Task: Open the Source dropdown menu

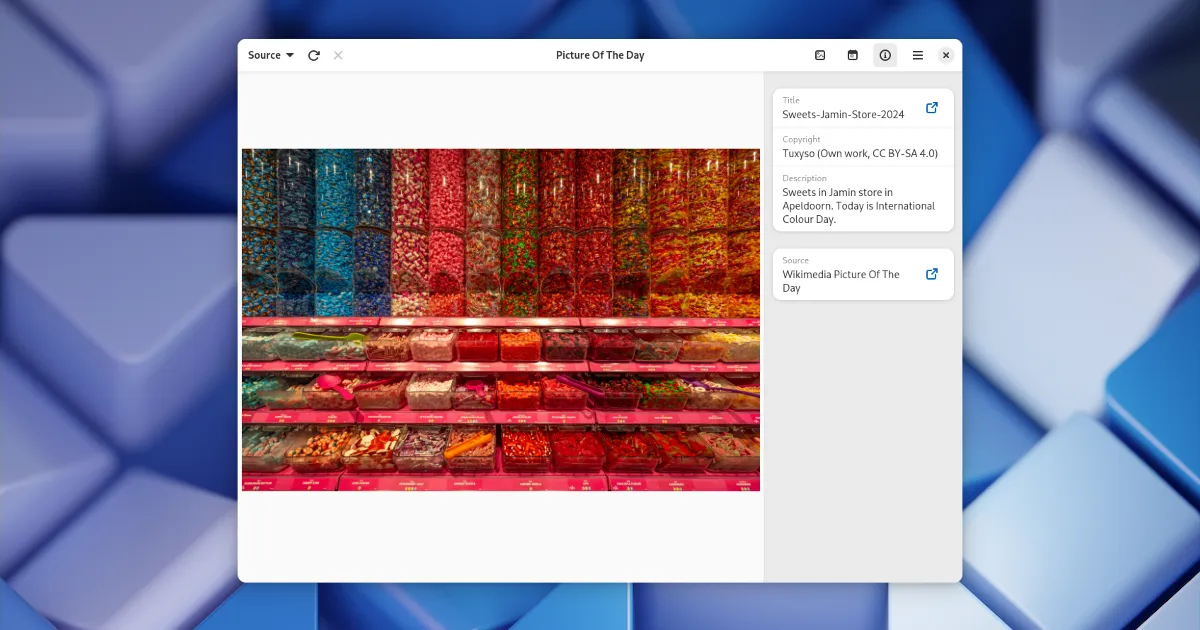Action: coord(270,55)
